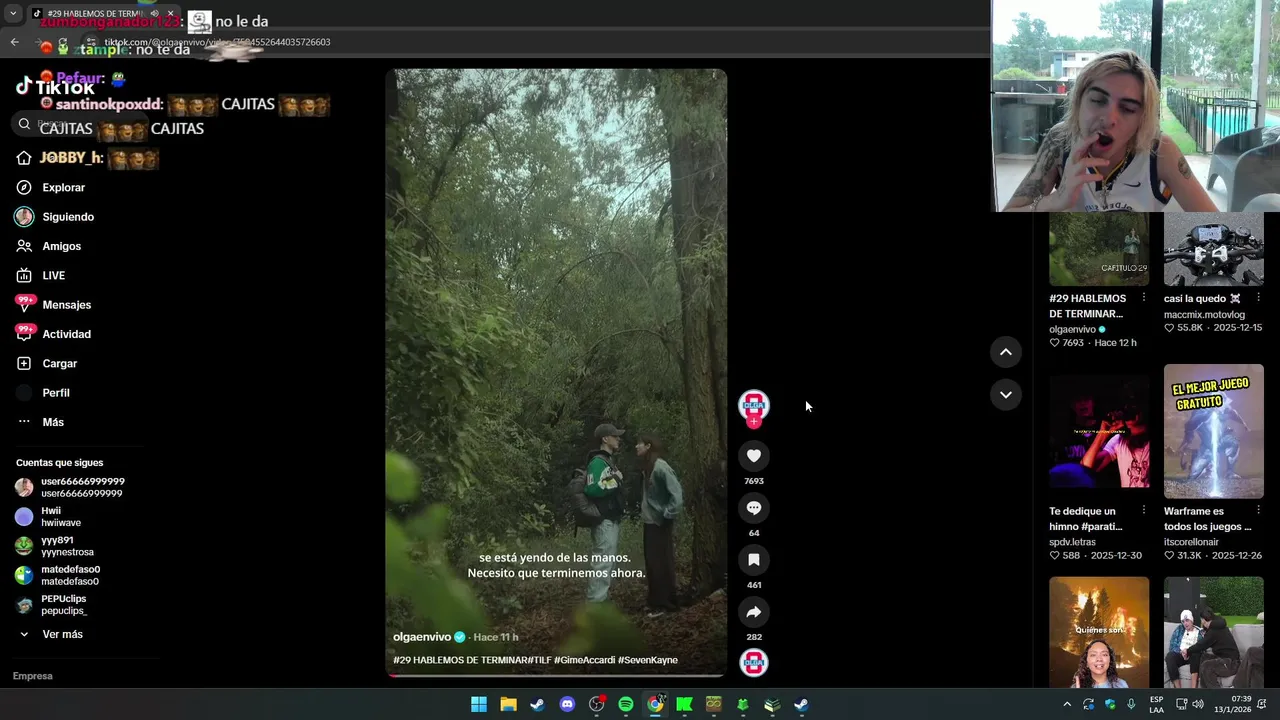Open three-dot menu for Warframe card
1280x720 pixels.
1258,511
